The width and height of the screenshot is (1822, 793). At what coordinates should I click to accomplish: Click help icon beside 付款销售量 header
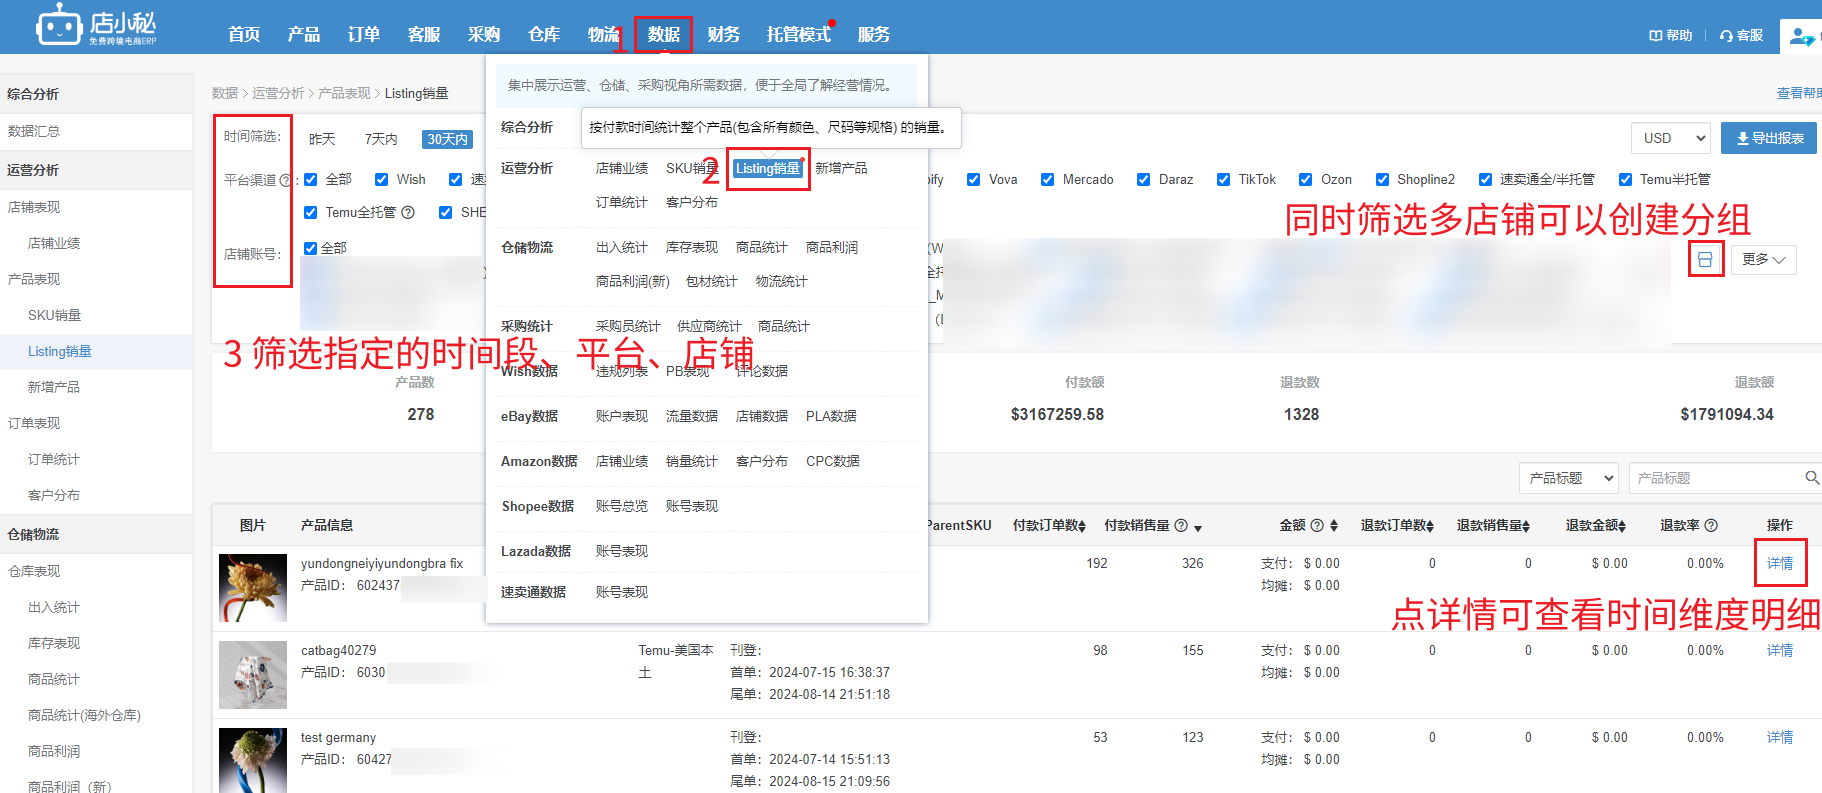(x=1181, y=525)
